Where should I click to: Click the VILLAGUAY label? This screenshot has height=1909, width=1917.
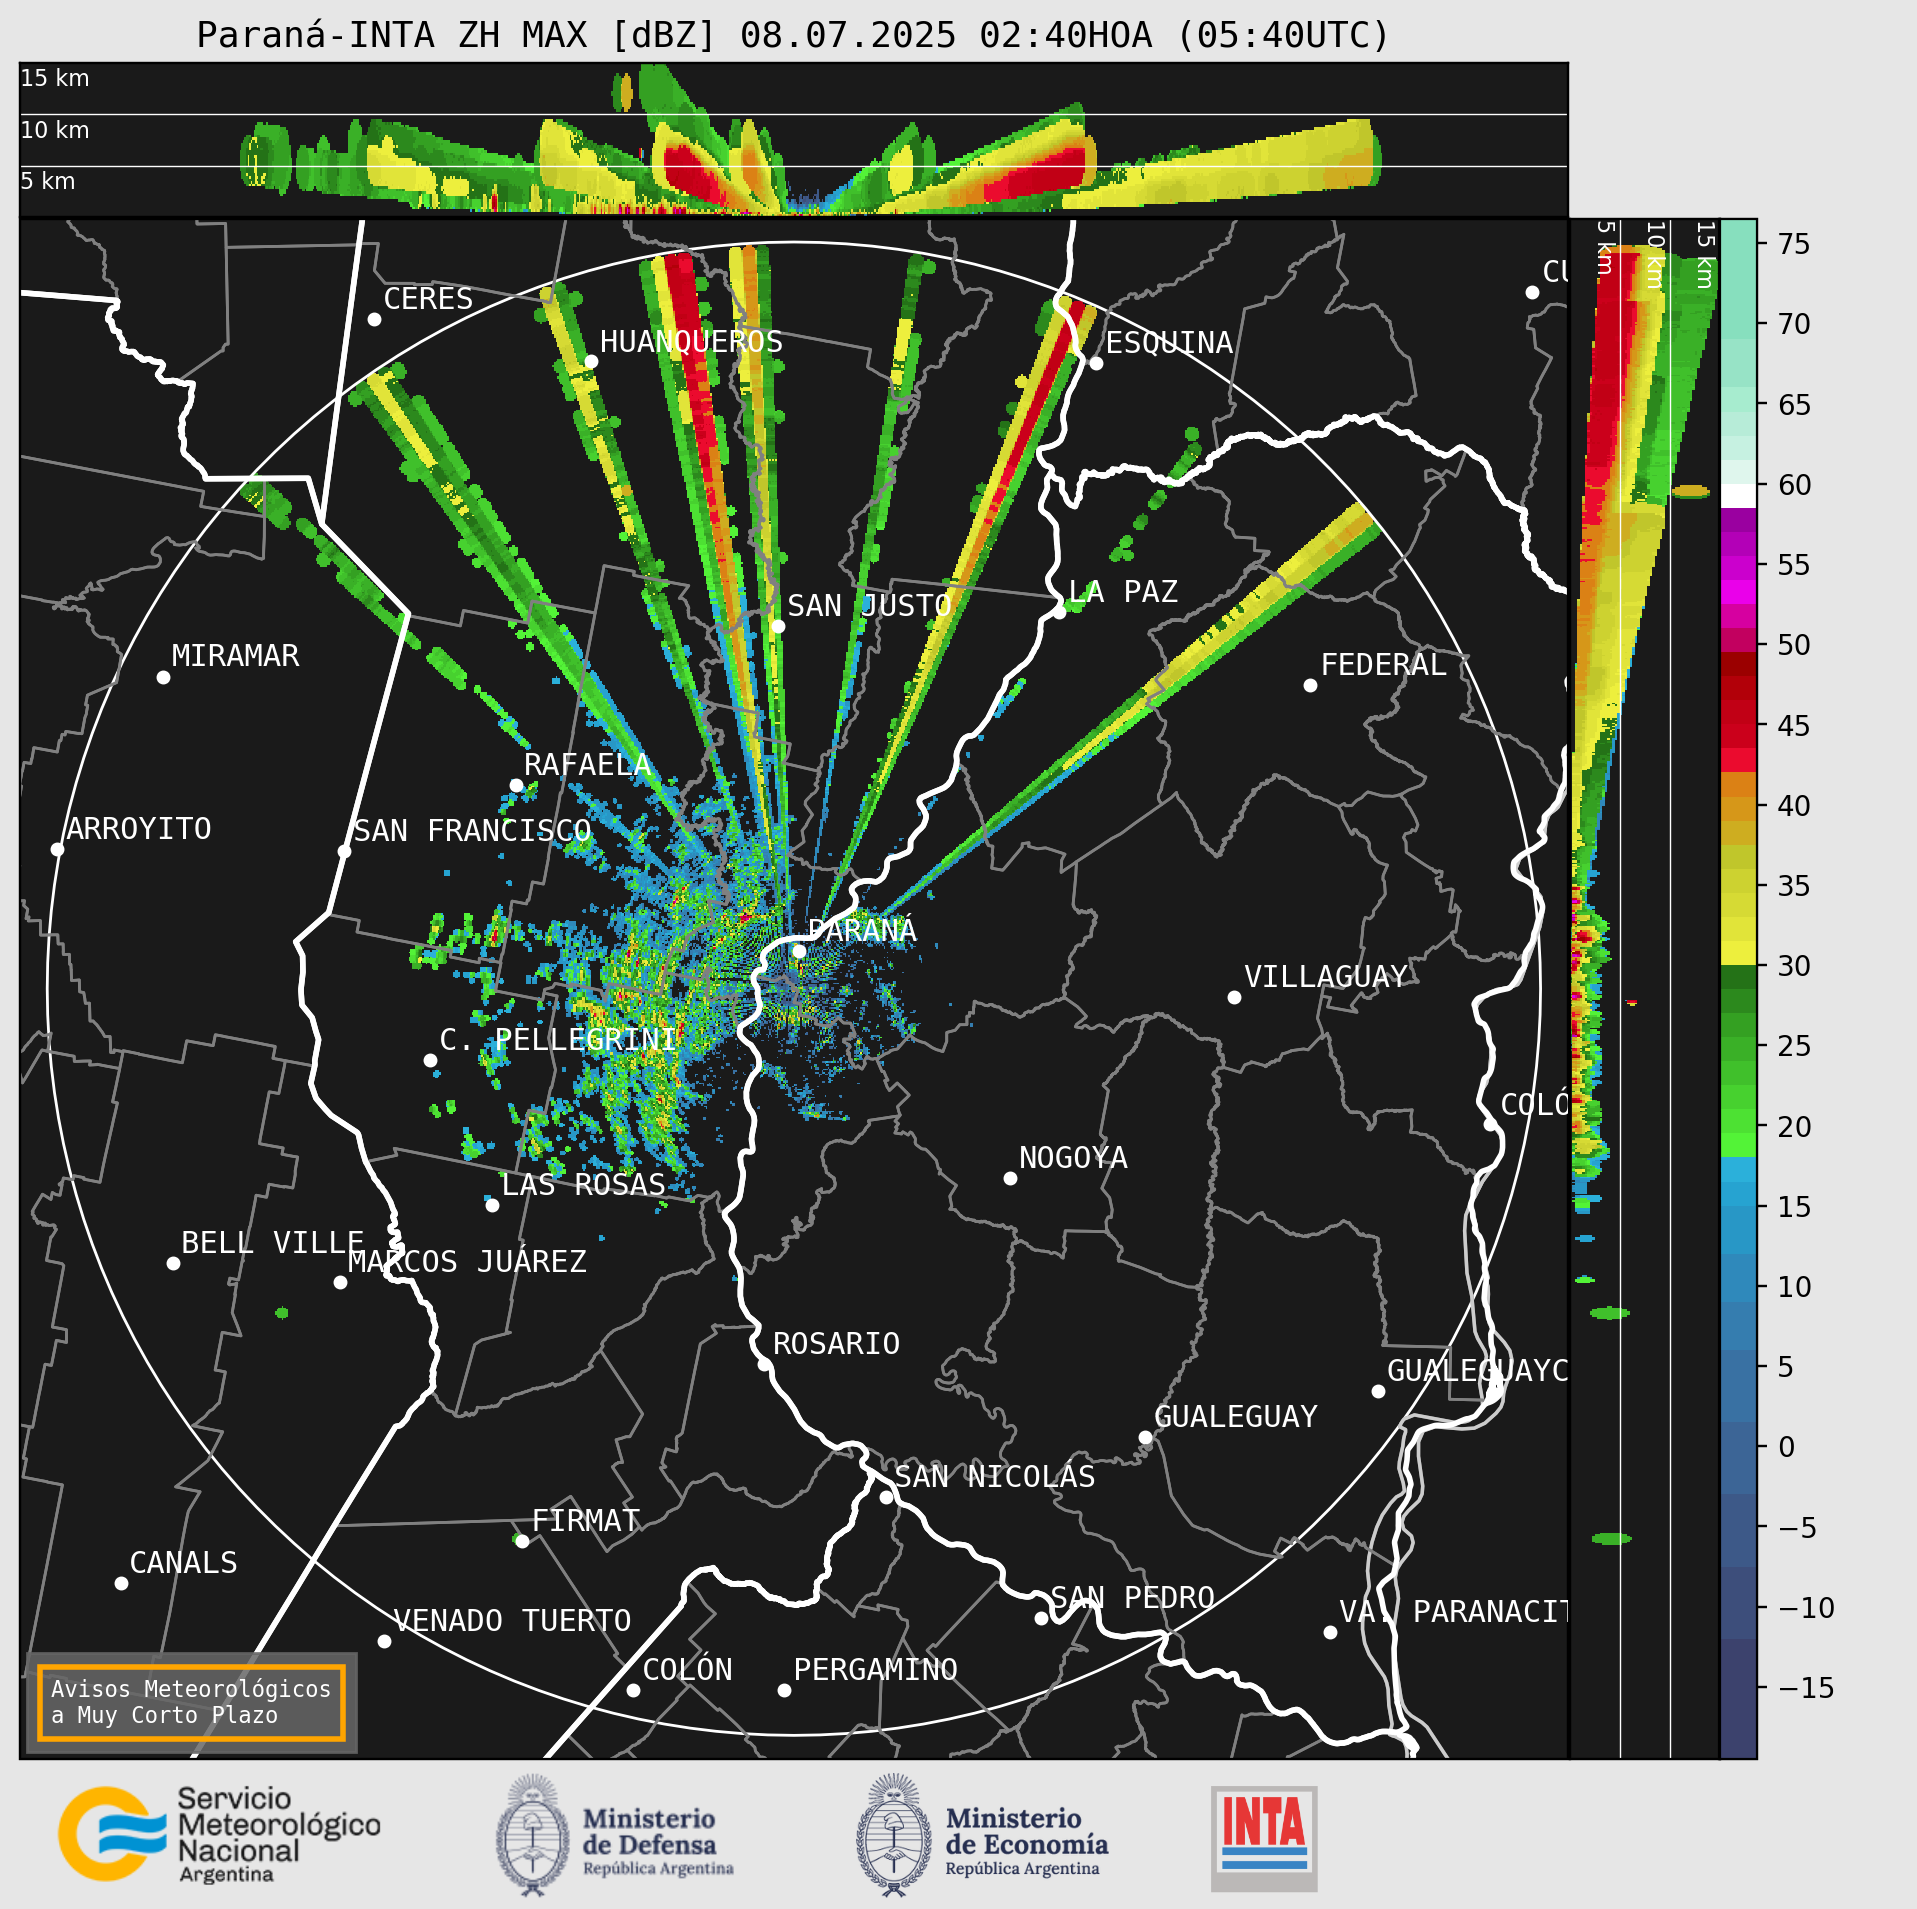point(1326,977)
